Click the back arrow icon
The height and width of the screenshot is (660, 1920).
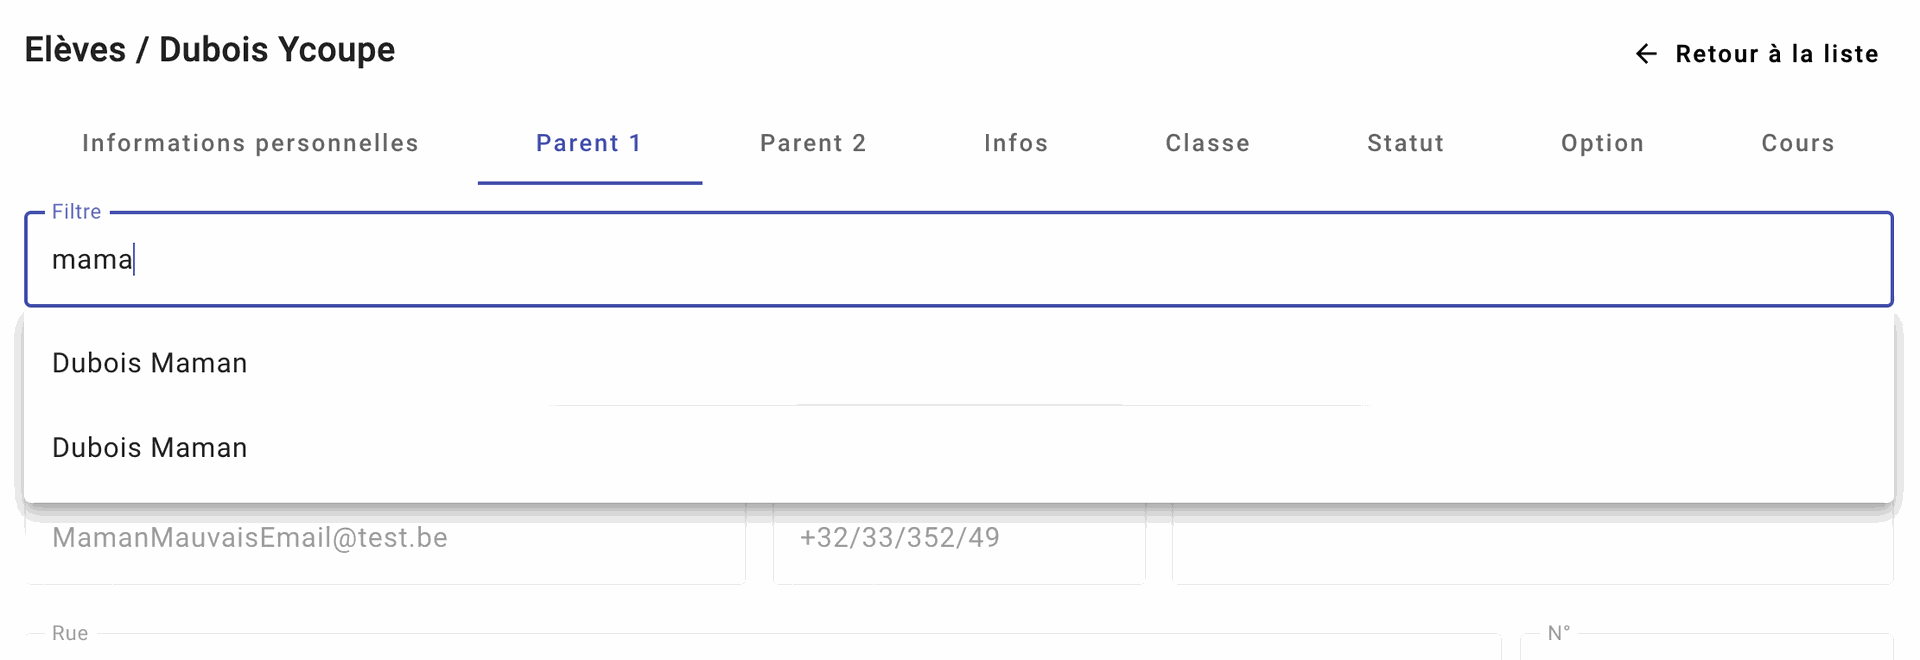coord(1646,54)
